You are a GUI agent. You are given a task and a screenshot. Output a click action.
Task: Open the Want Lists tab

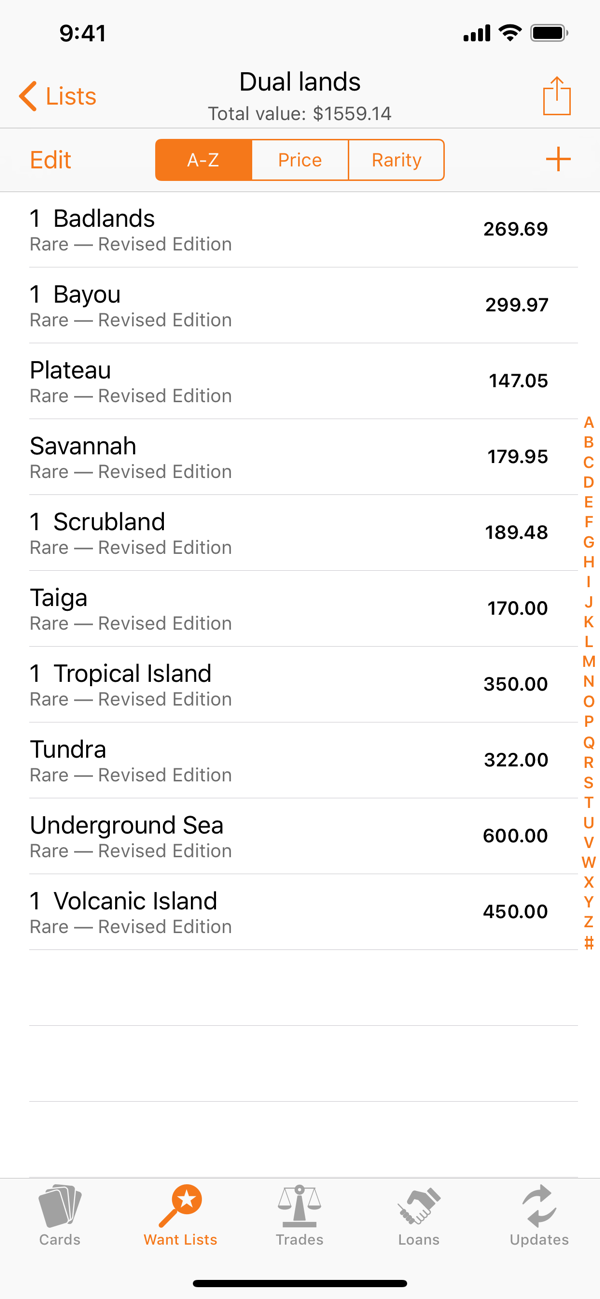tap(180, 1216)
